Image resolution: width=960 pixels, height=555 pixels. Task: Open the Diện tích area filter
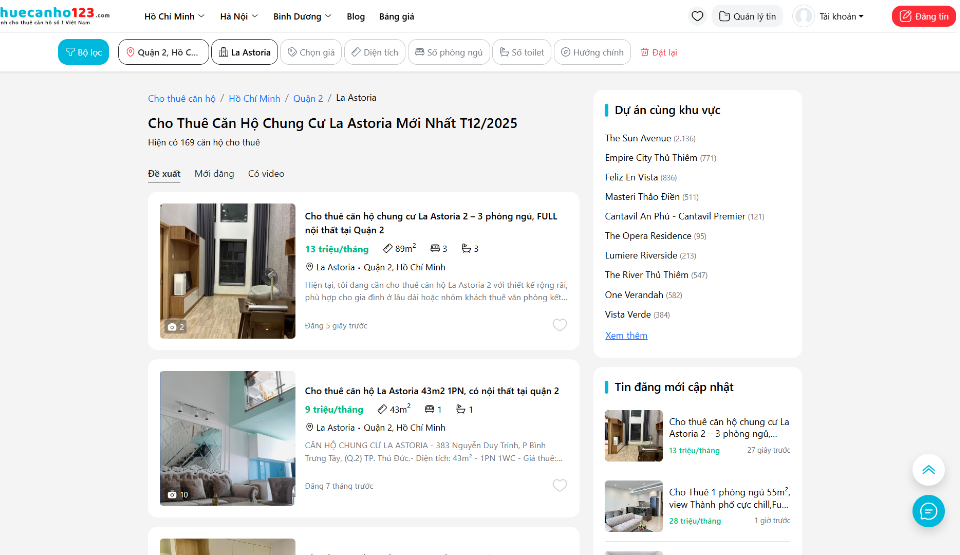click(375, 52)
